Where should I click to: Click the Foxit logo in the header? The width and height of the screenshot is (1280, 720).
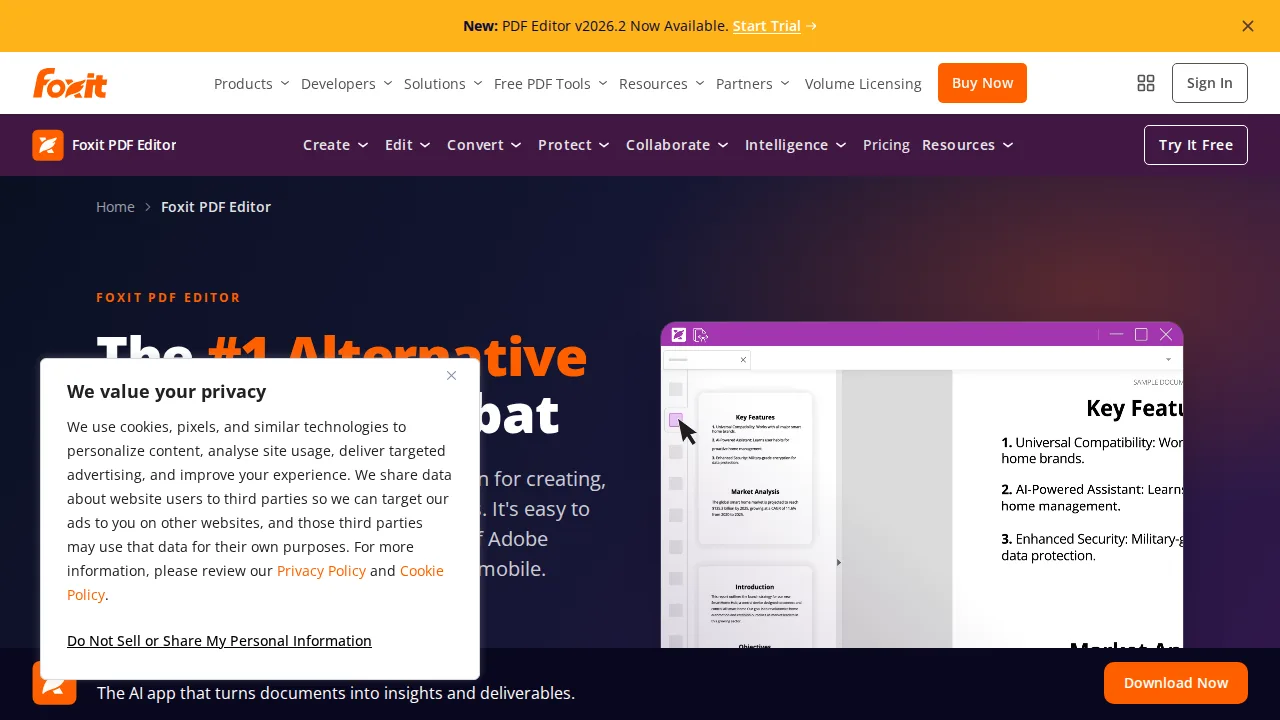[70, 83]
